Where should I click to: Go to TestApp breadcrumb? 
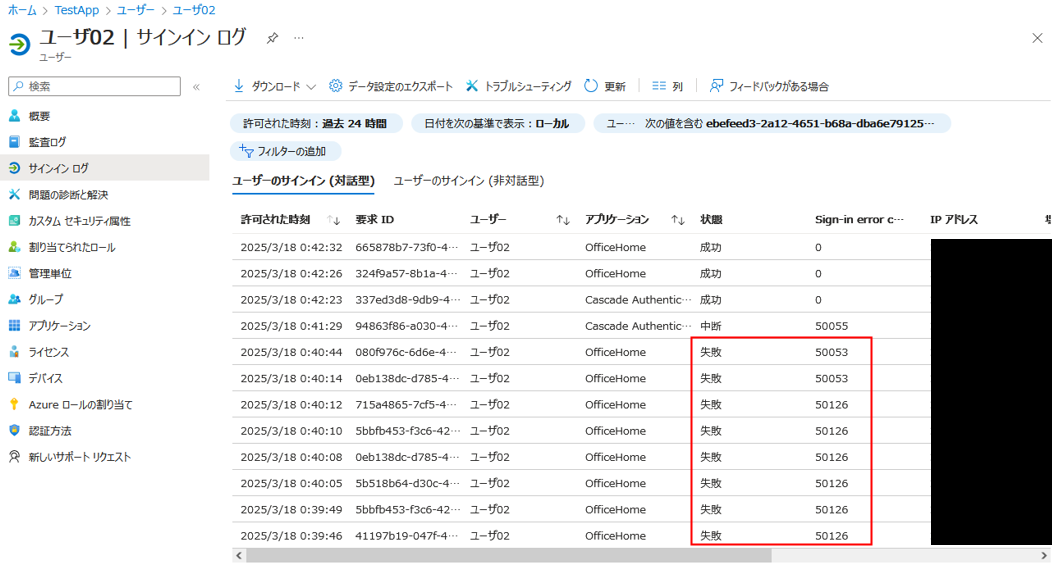[77, 10]
